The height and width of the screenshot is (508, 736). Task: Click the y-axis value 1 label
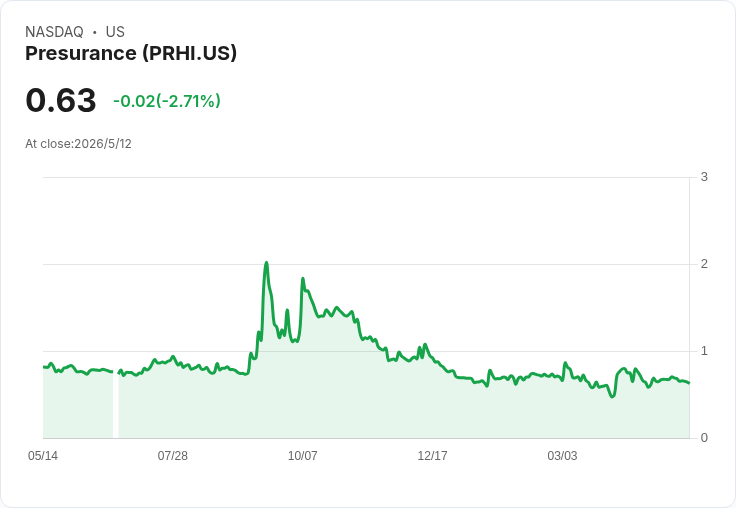coord(704,351)
